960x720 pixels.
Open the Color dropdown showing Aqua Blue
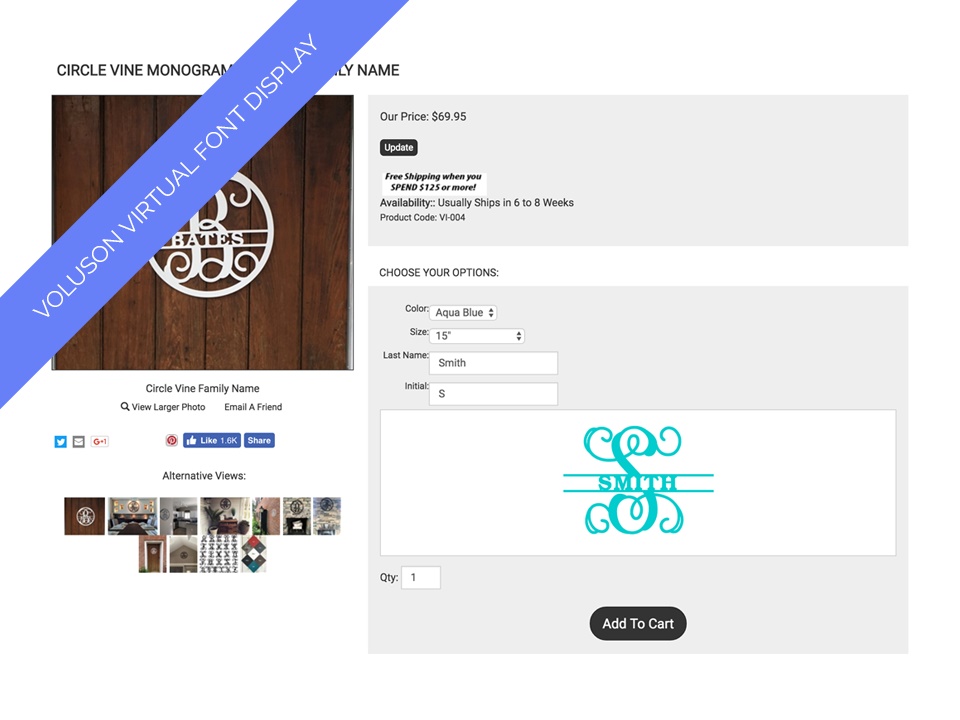click(463, 312)
